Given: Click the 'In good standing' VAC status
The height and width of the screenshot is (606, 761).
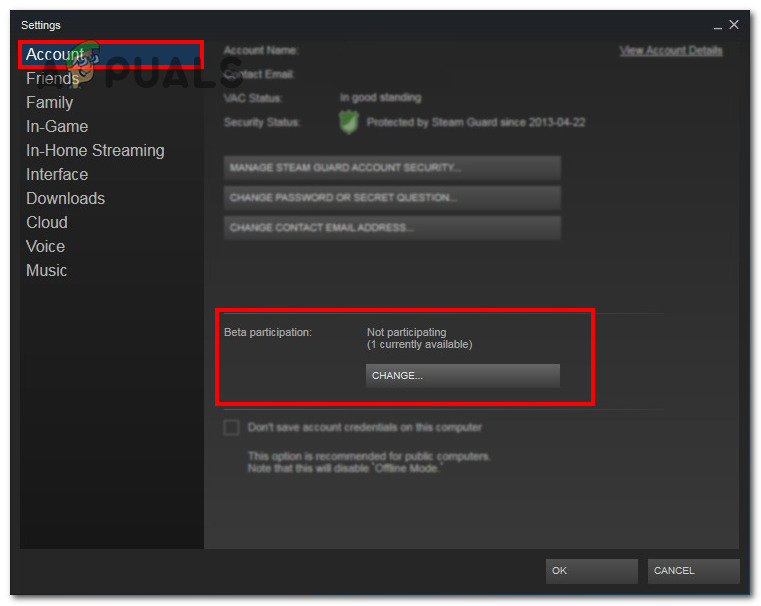Looking at the screenshot, I should (x=380, y=98).
